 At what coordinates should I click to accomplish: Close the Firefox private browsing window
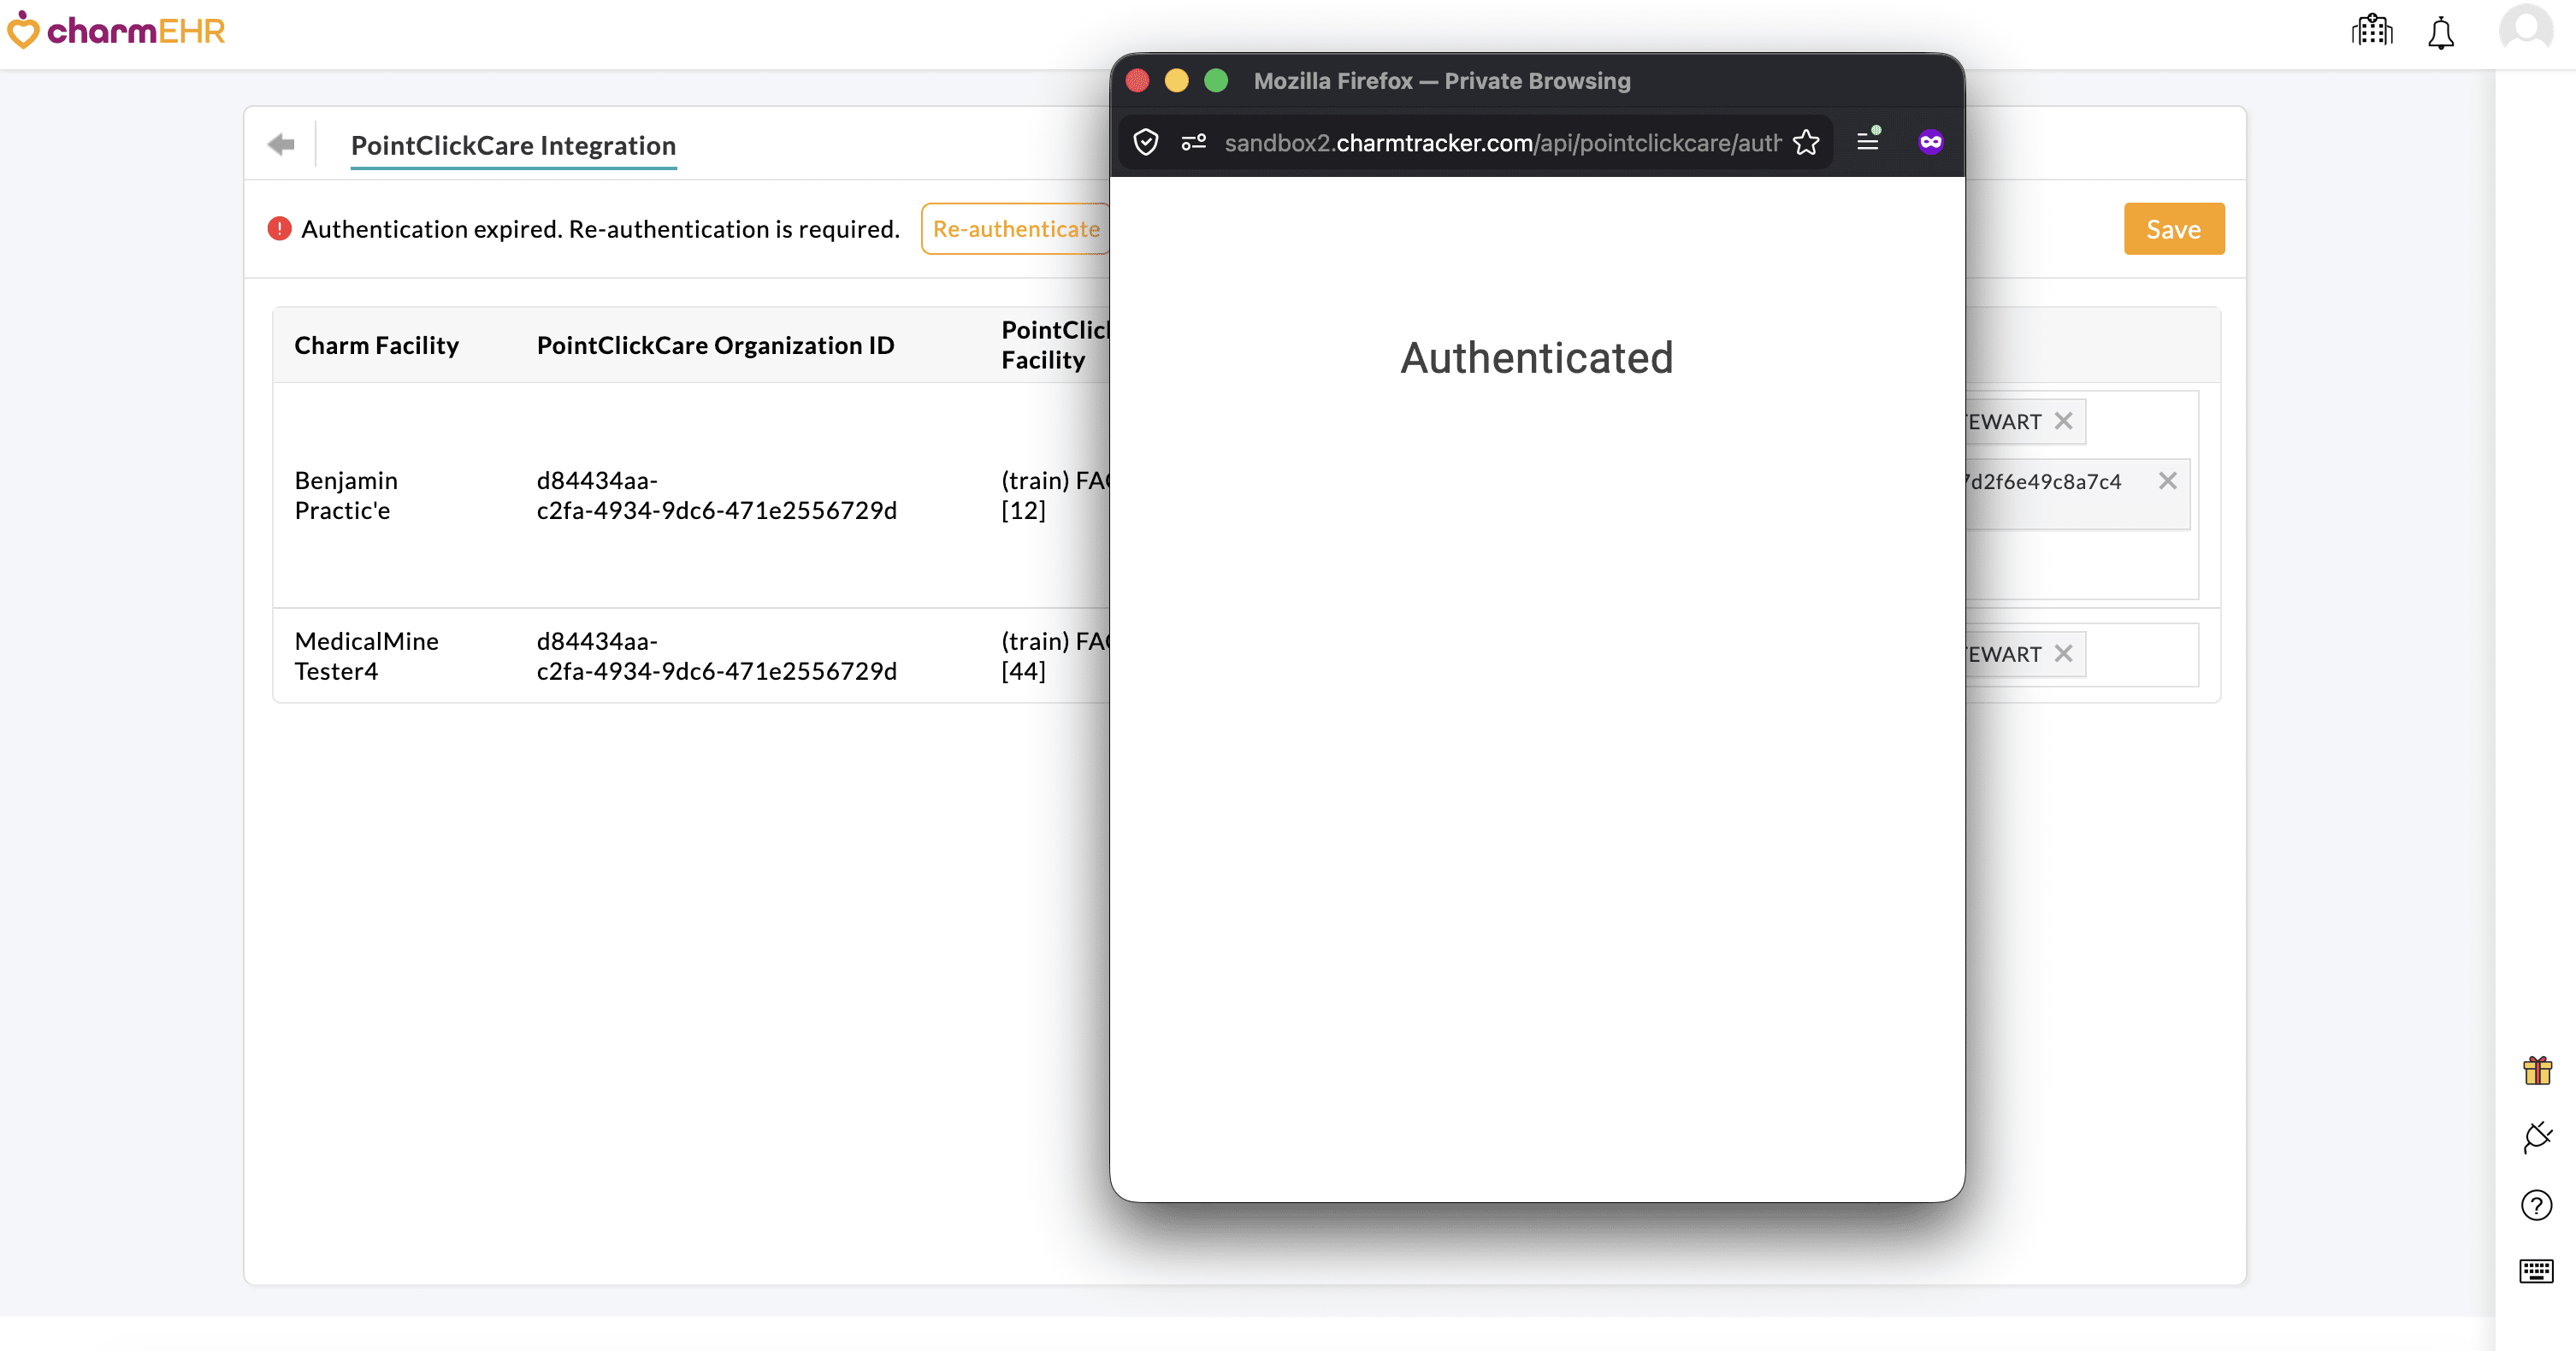tap(1138, 80)
